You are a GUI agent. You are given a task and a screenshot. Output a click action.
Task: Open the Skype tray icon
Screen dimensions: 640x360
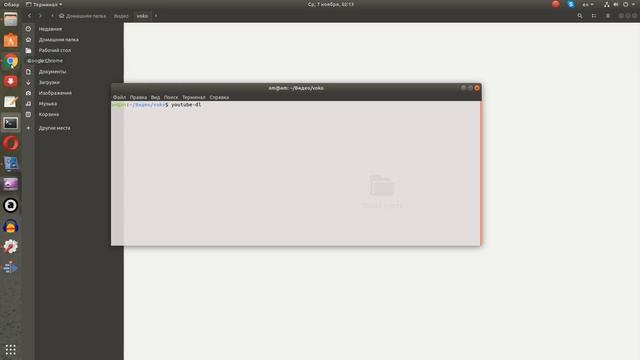click(571, 4)
